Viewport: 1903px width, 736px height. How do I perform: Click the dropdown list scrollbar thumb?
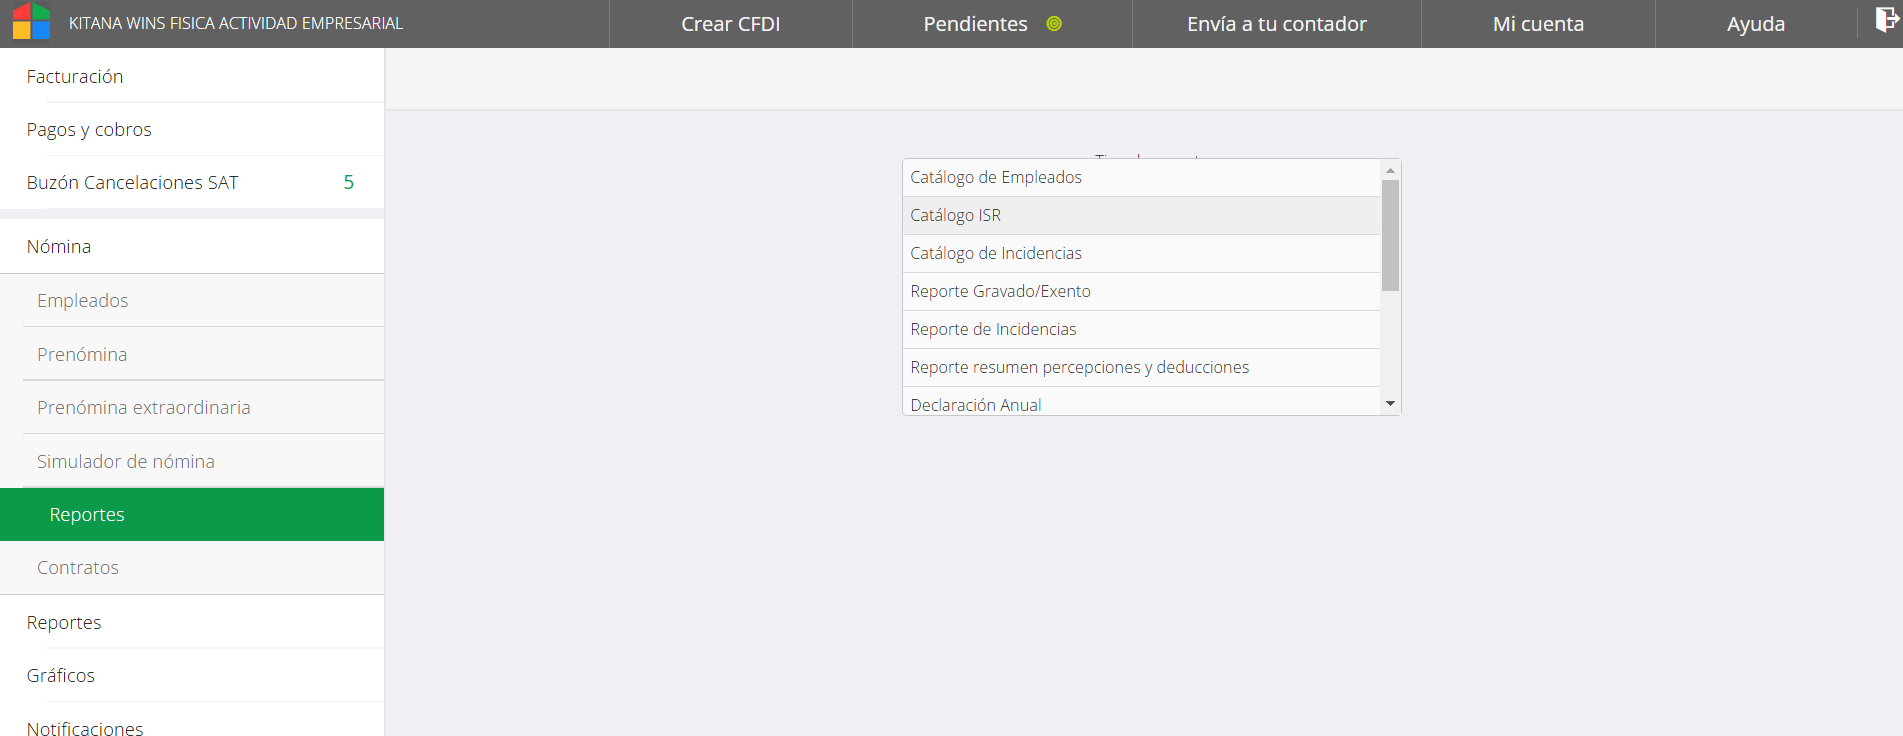pos(1390,235)
